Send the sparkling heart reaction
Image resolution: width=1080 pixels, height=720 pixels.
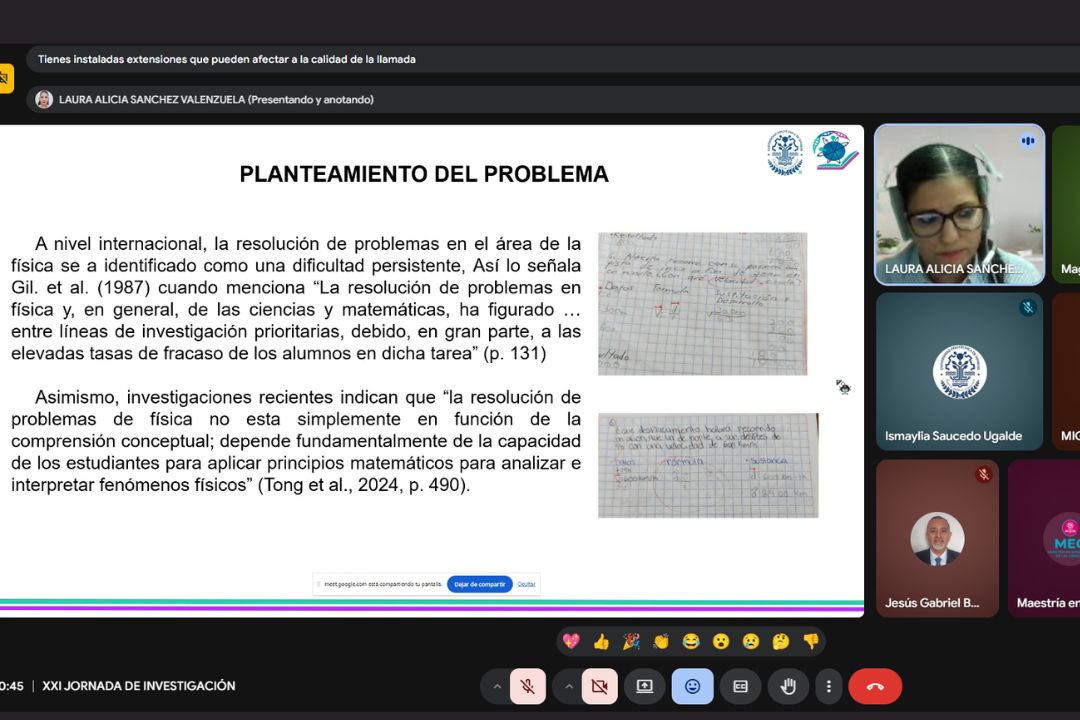(x=571, y=641)
